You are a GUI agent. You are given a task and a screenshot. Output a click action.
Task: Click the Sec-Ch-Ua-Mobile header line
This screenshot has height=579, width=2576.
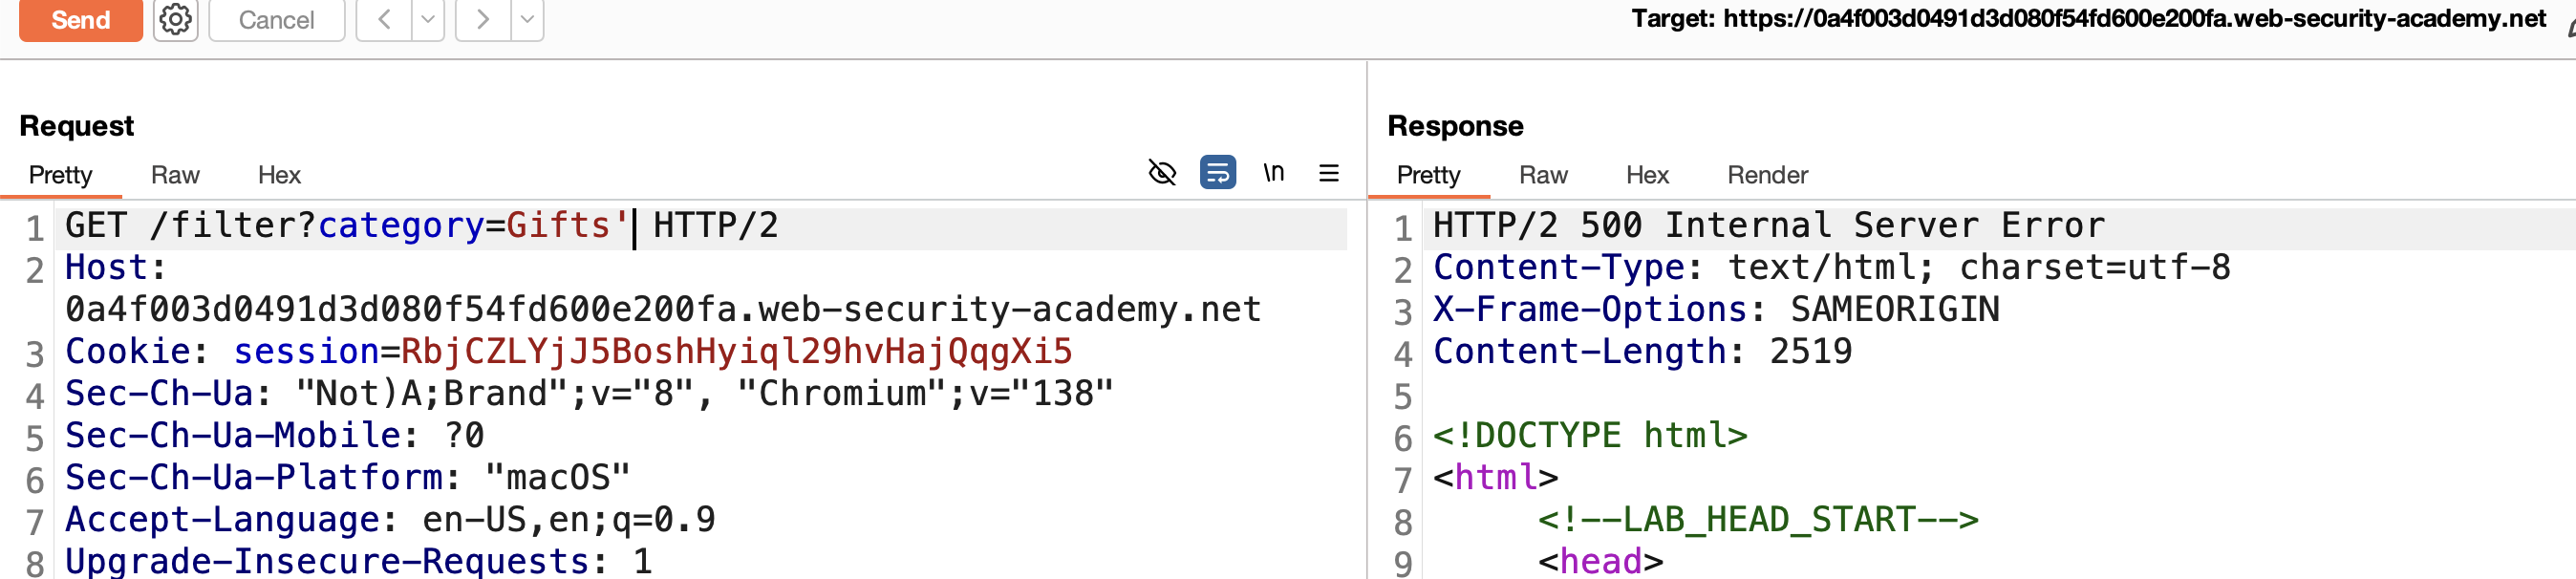(275, 436)
